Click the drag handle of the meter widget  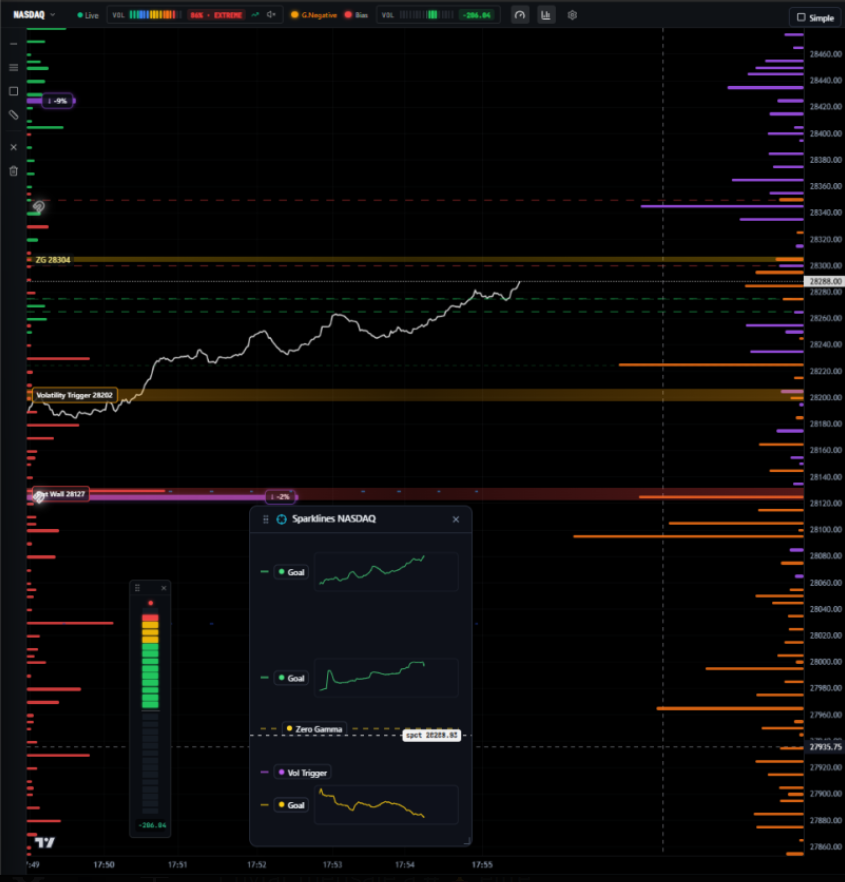click(137, 588)
